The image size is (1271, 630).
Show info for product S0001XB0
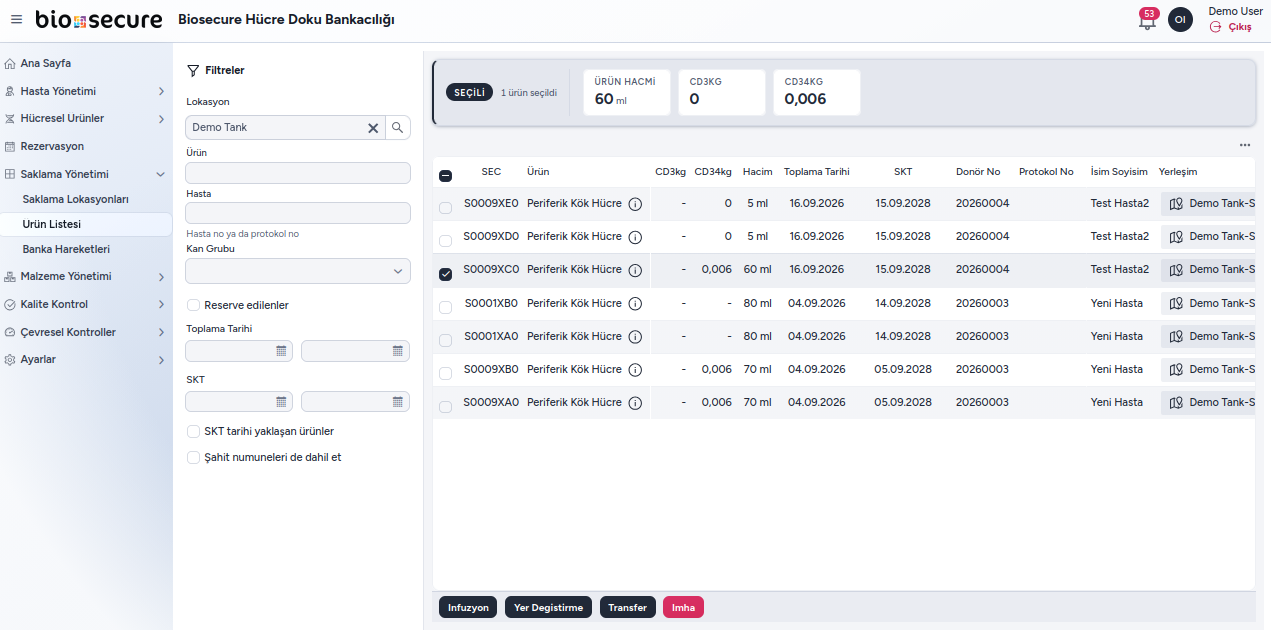[x=635, y=304]
